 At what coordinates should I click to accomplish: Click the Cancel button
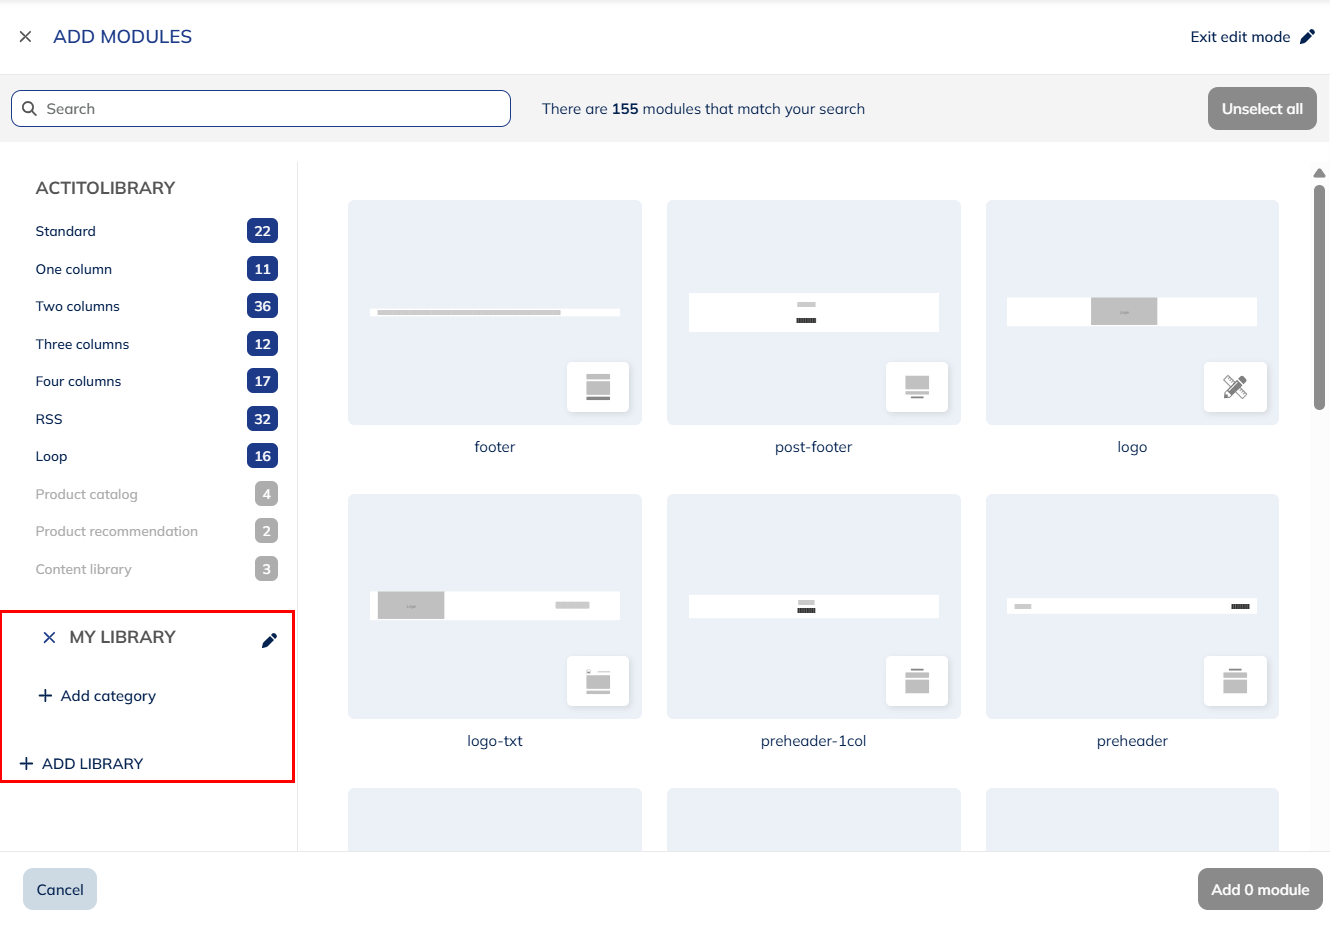(60, 889)
